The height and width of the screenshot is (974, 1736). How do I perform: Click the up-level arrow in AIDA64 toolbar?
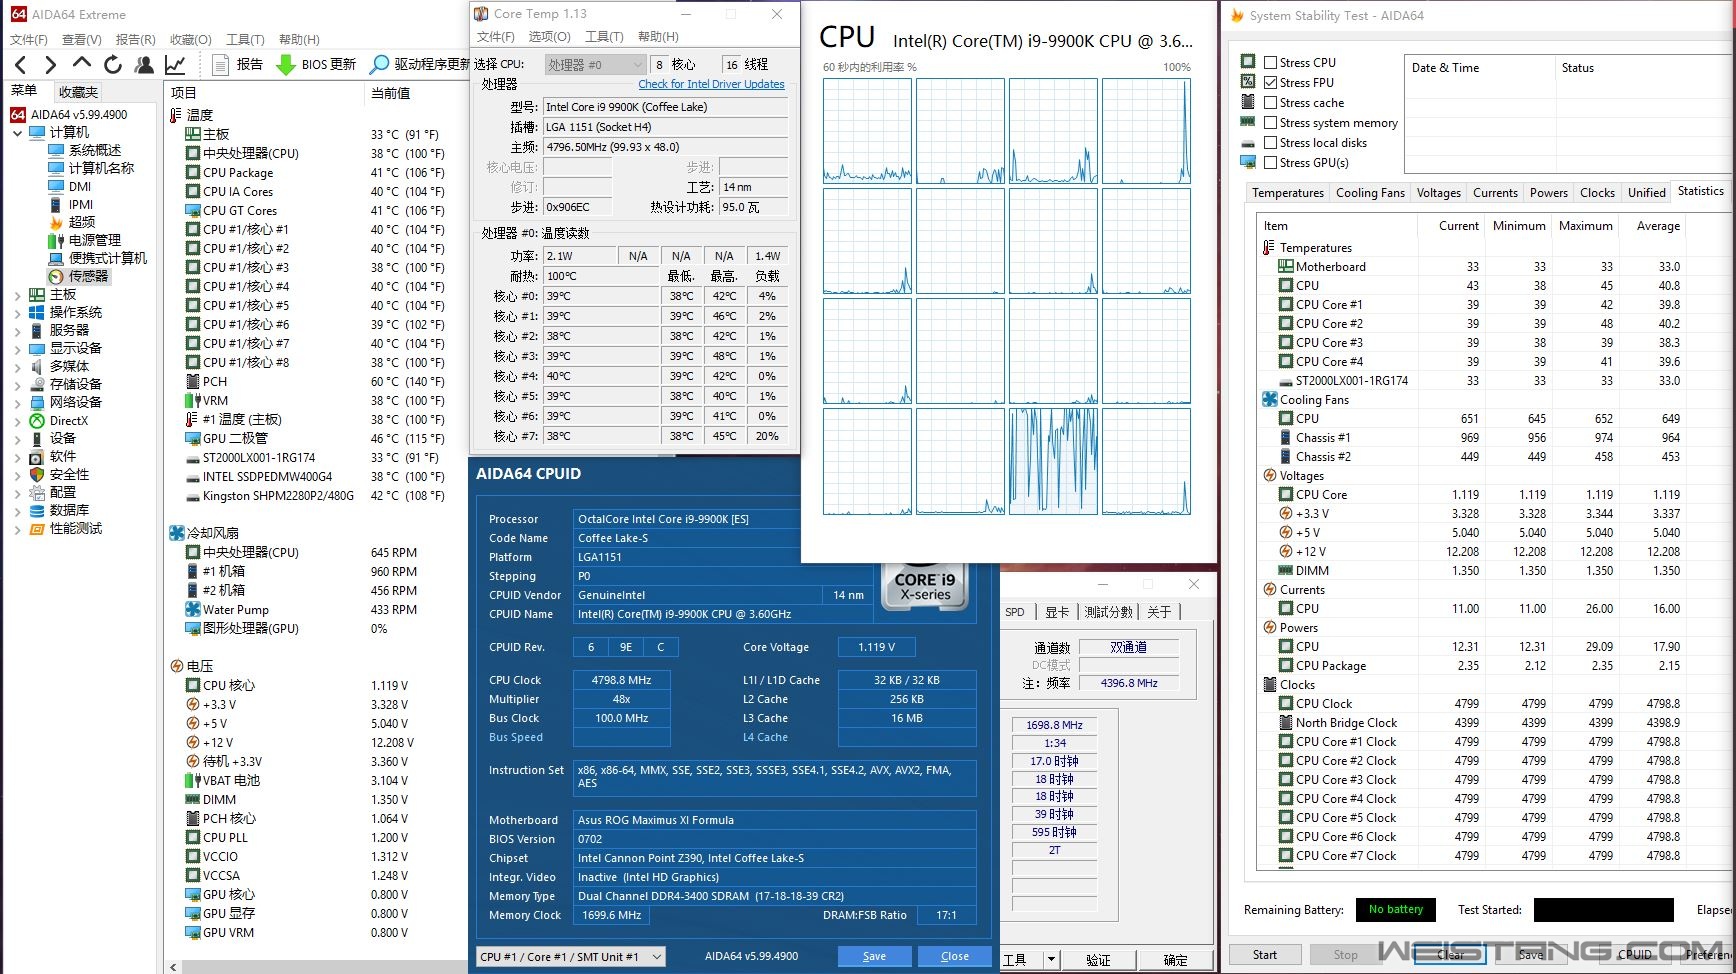(x=82, y=64)
